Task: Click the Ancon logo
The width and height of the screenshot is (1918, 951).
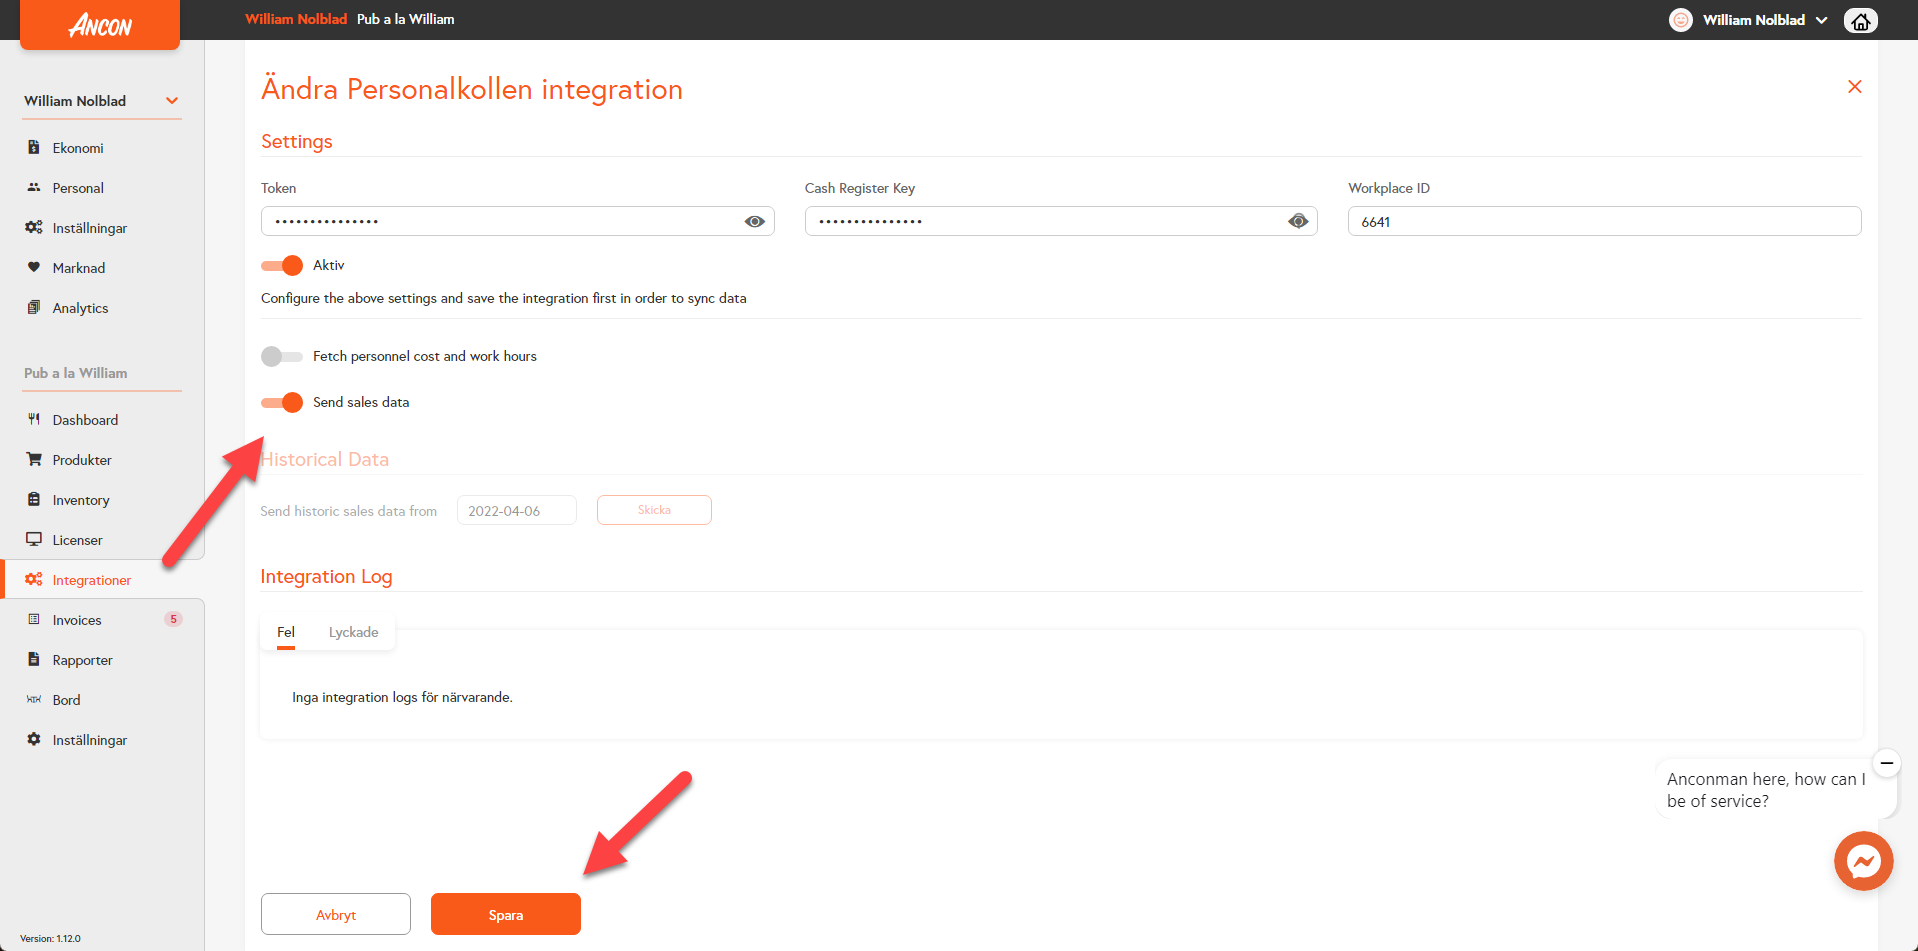Action: [x=100, y=24]
